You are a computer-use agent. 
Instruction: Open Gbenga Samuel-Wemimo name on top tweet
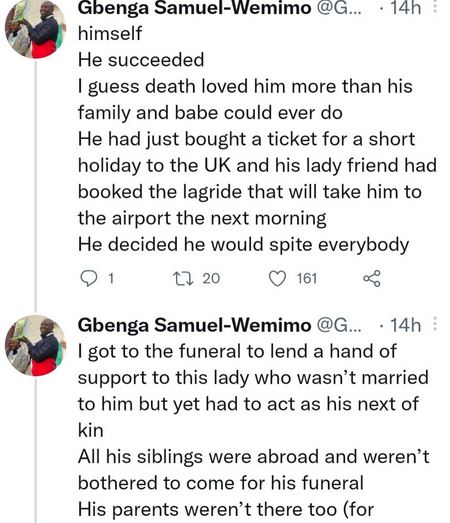pos(194,7)
